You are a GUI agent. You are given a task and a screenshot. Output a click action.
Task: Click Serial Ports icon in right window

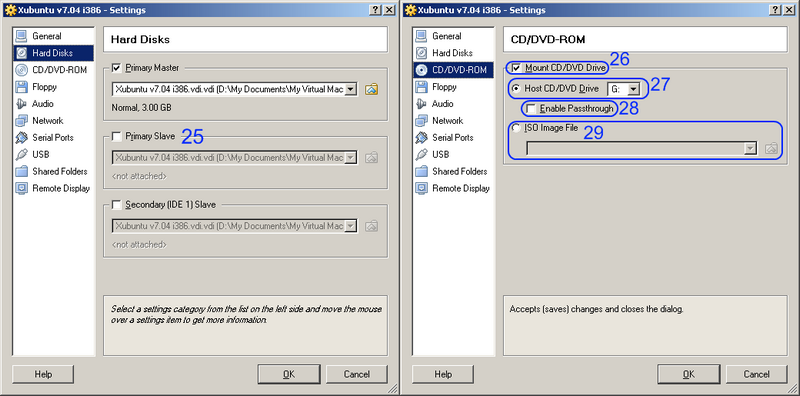[421, 138]
